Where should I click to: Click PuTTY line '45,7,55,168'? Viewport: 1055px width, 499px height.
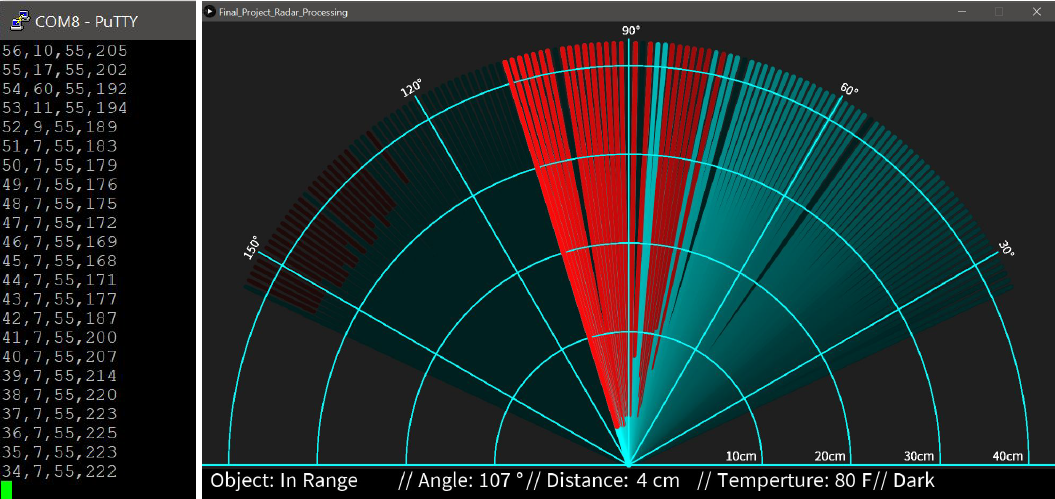click(x=60, y=260)
